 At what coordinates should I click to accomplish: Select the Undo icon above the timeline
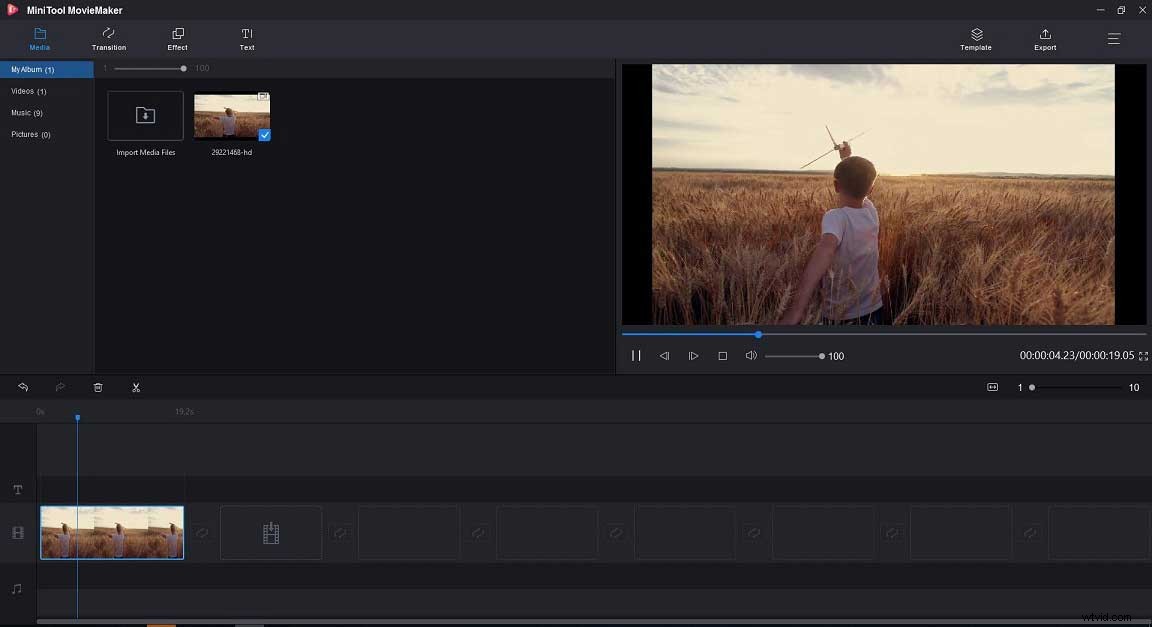(23, 387)
